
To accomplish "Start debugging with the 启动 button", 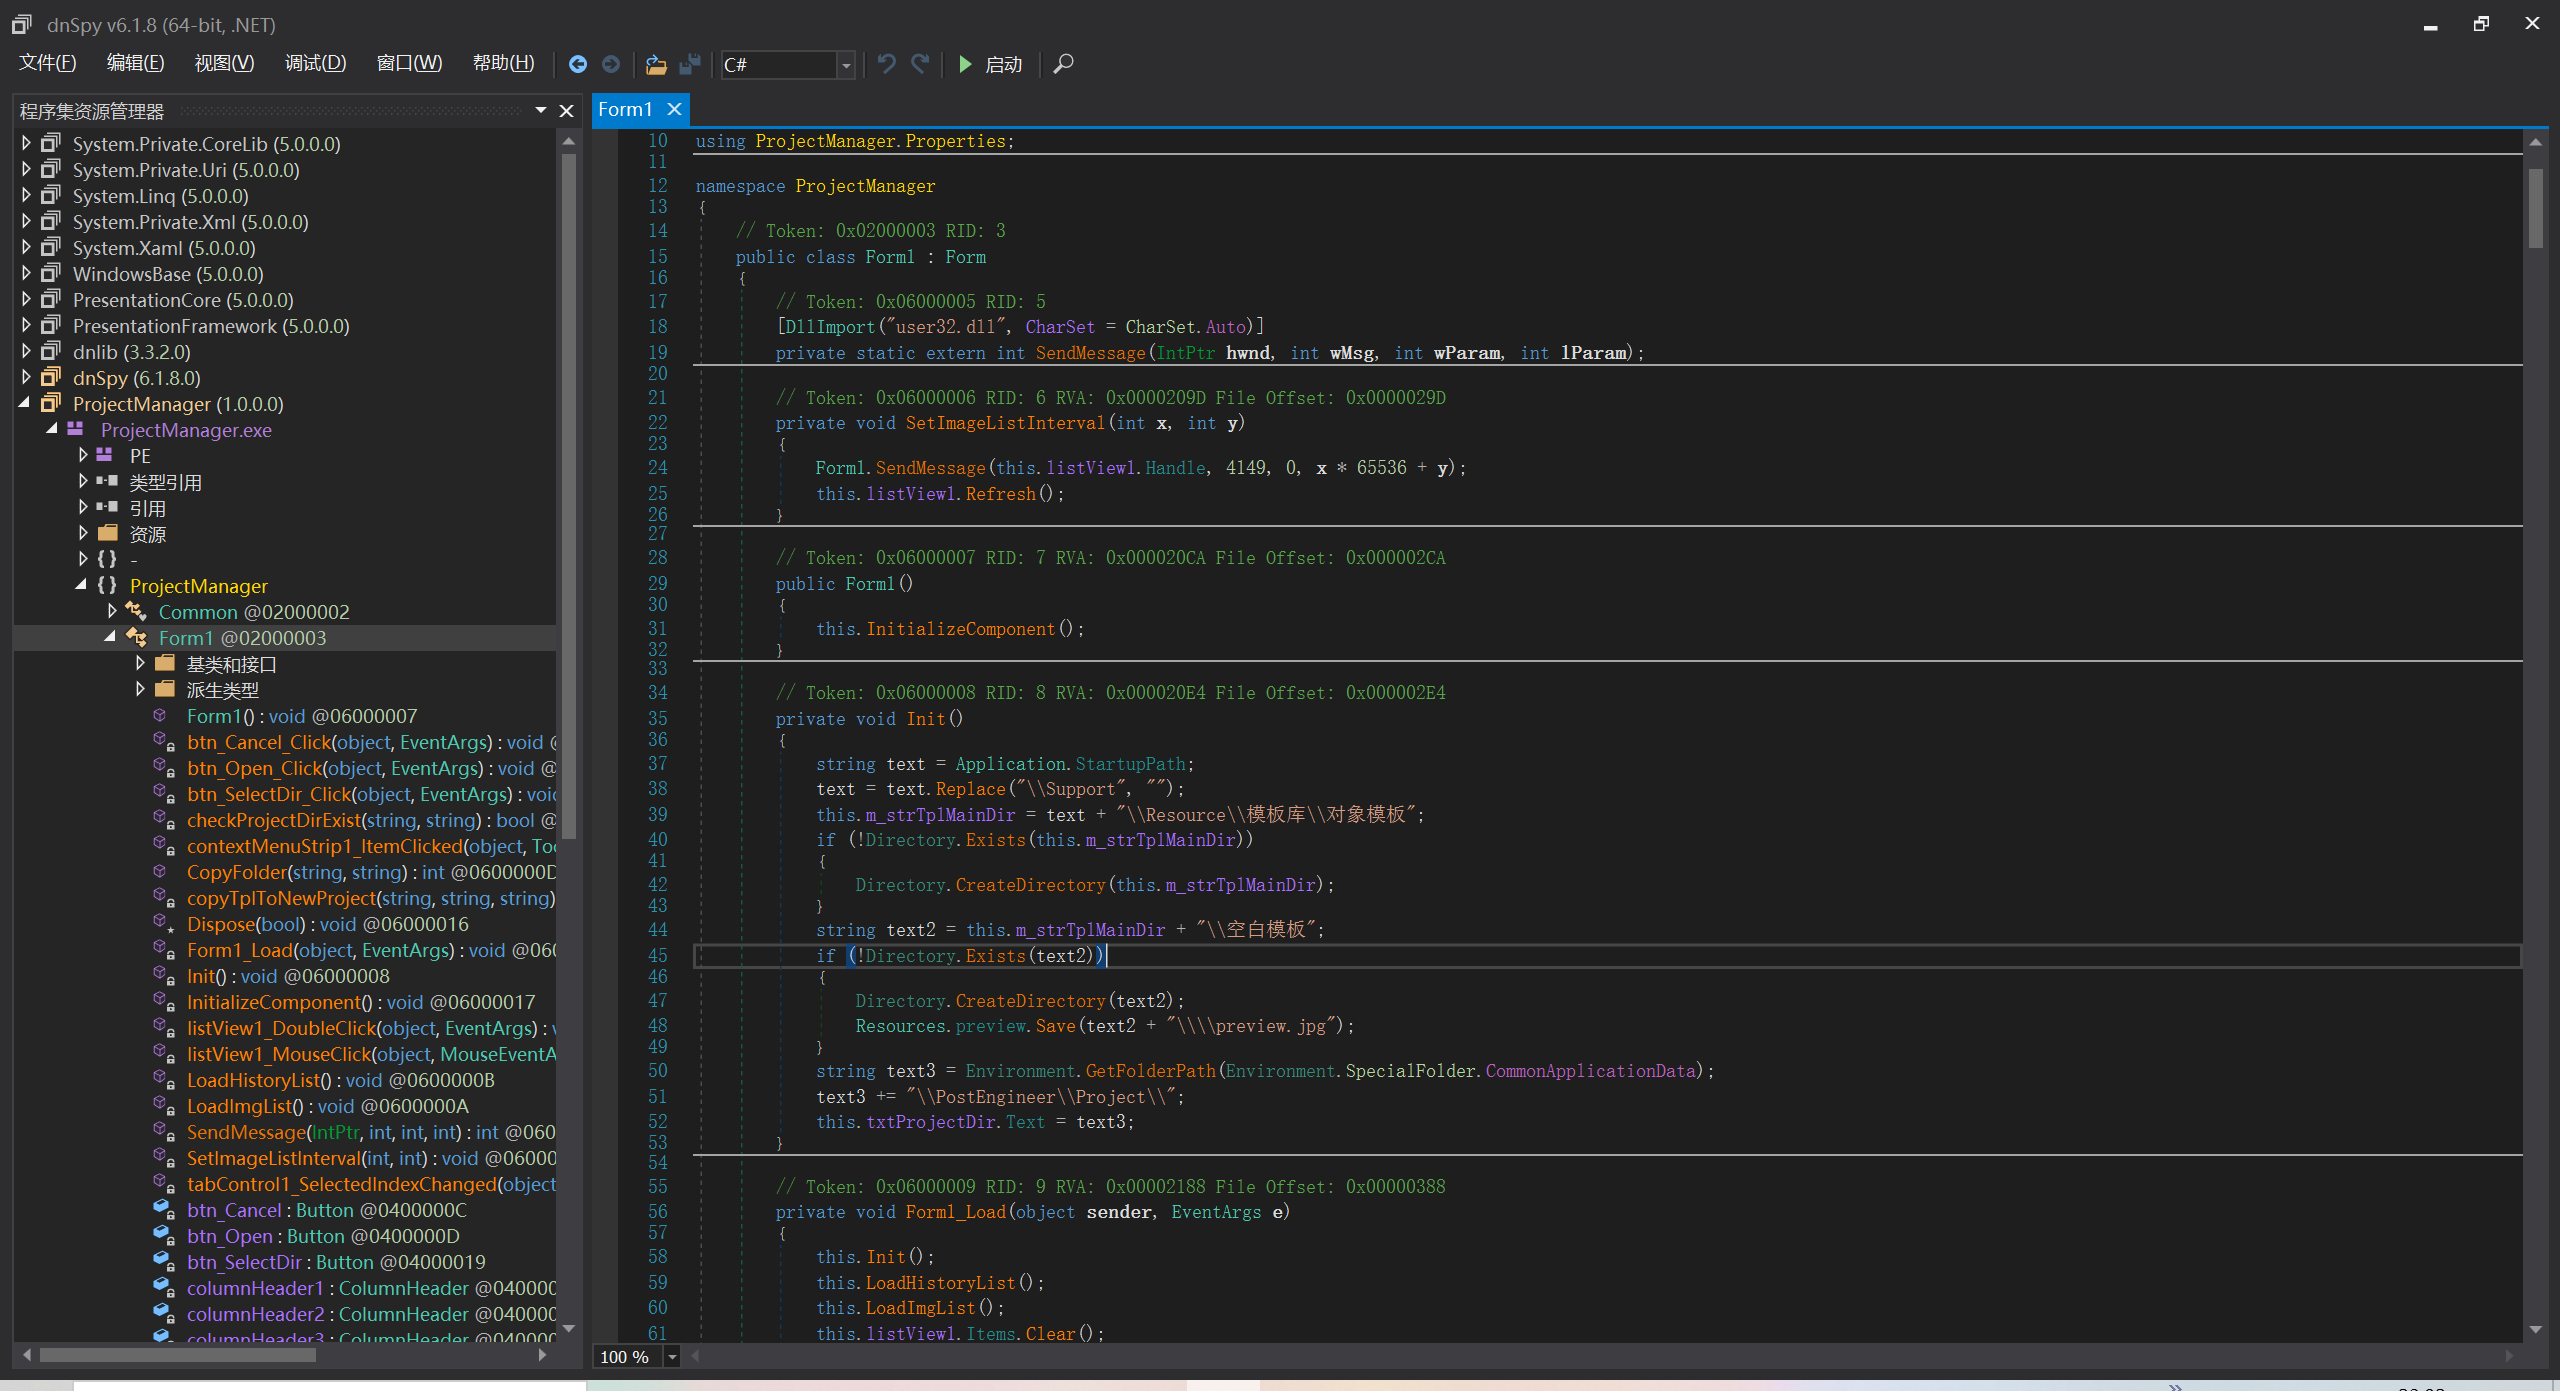I will click(x=990, y=64).
